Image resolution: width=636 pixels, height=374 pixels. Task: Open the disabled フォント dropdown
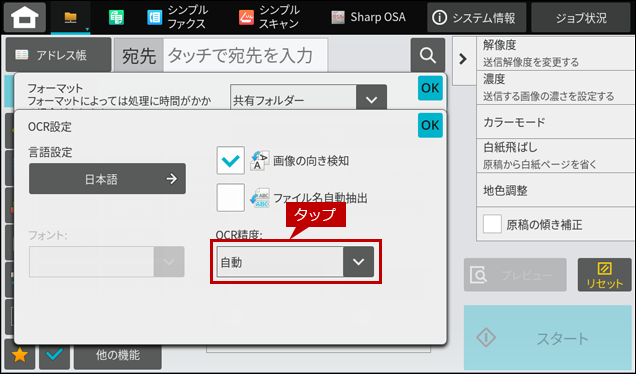click(x=107, y=262)
